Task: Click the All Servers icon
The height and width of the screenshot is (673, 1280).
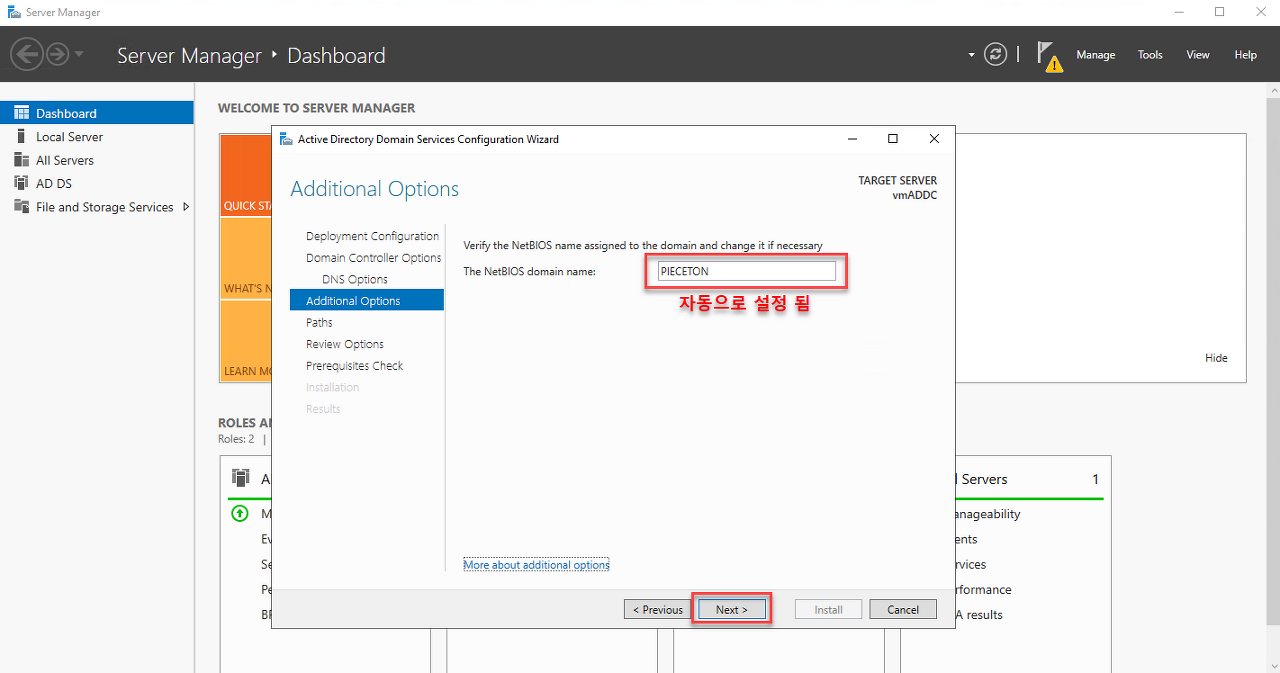Action: point(21,160)
